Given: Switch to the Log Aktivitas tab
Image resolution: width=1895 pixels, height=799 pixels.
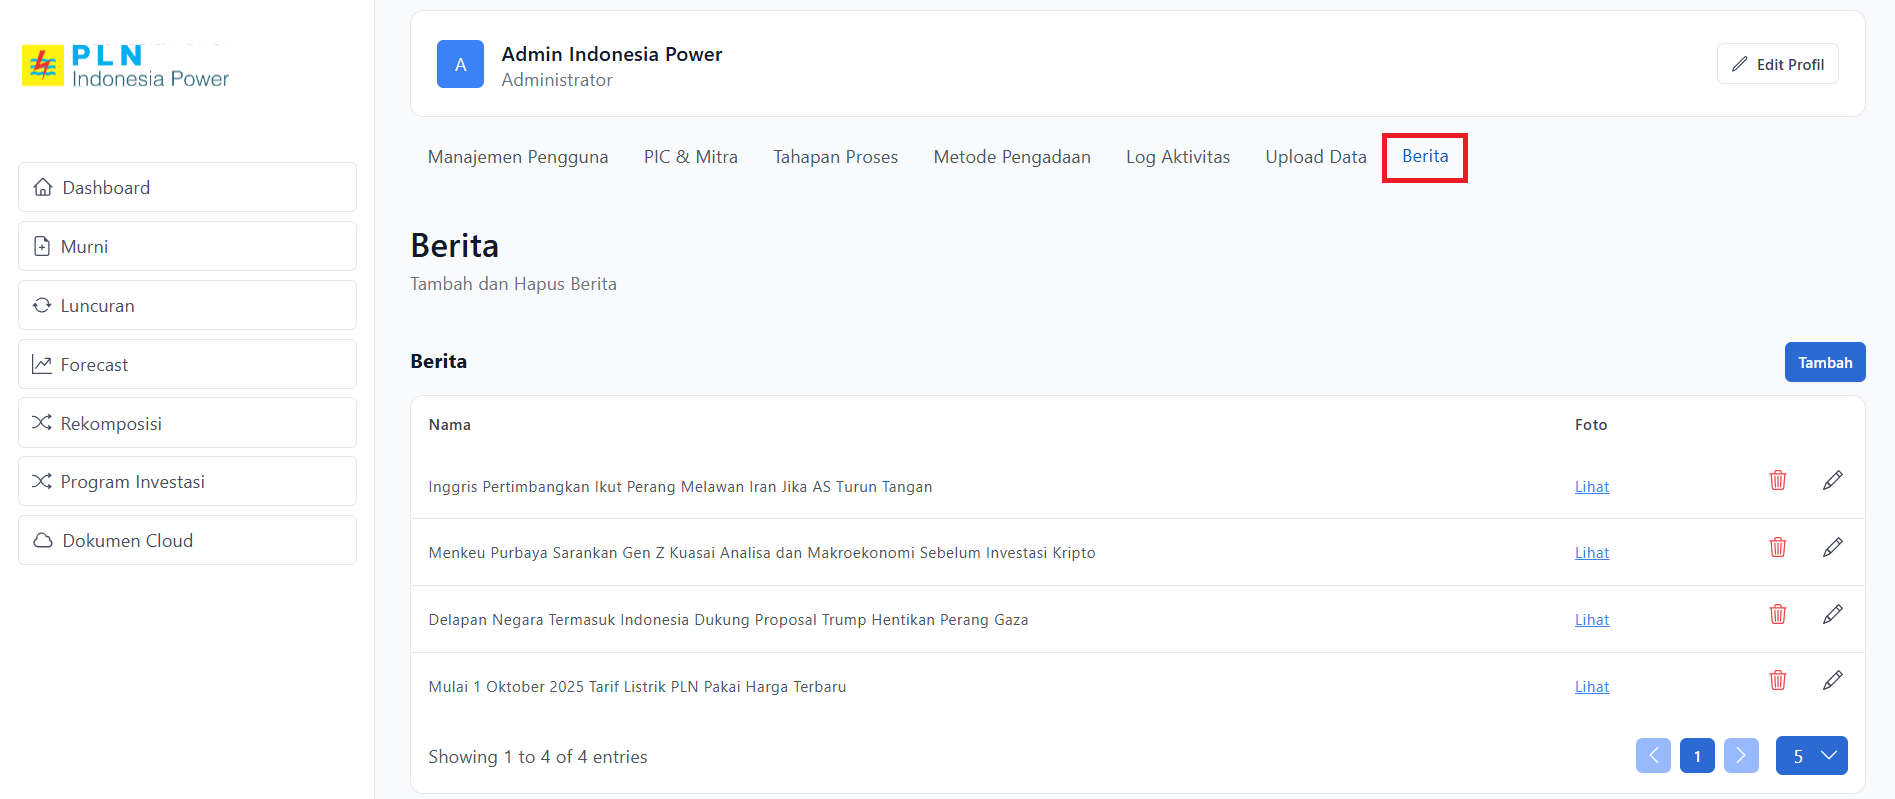Looking at the screenshot, I should pos(1177,157).
